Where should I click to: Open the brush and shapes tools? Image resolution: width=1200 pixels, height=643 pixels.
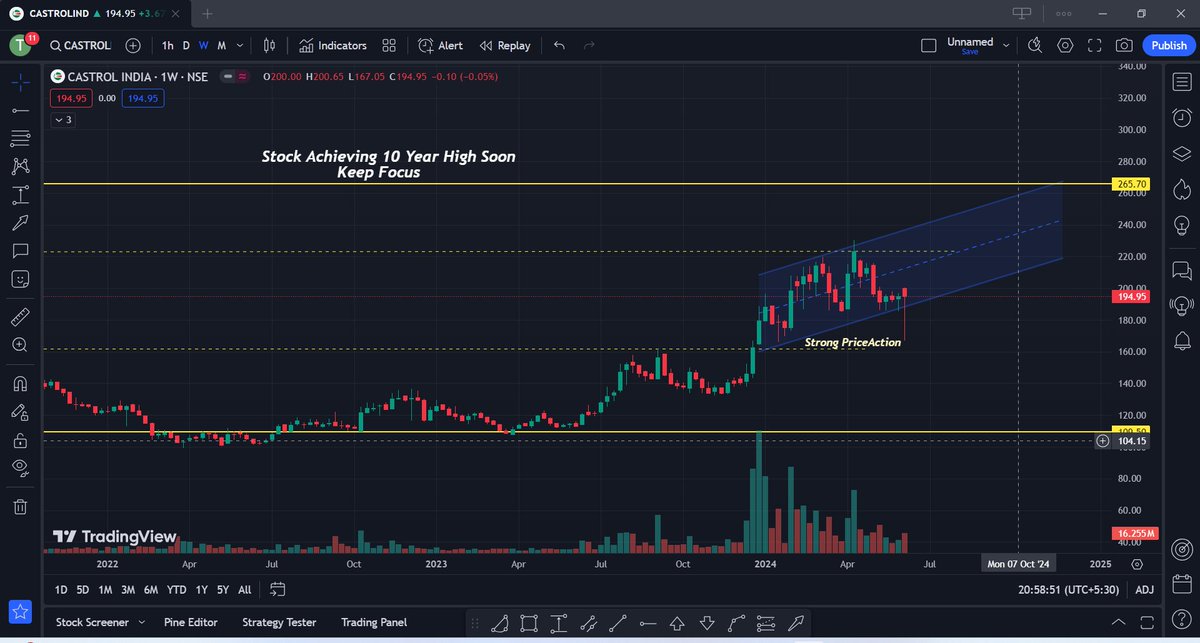coord(20,222)
